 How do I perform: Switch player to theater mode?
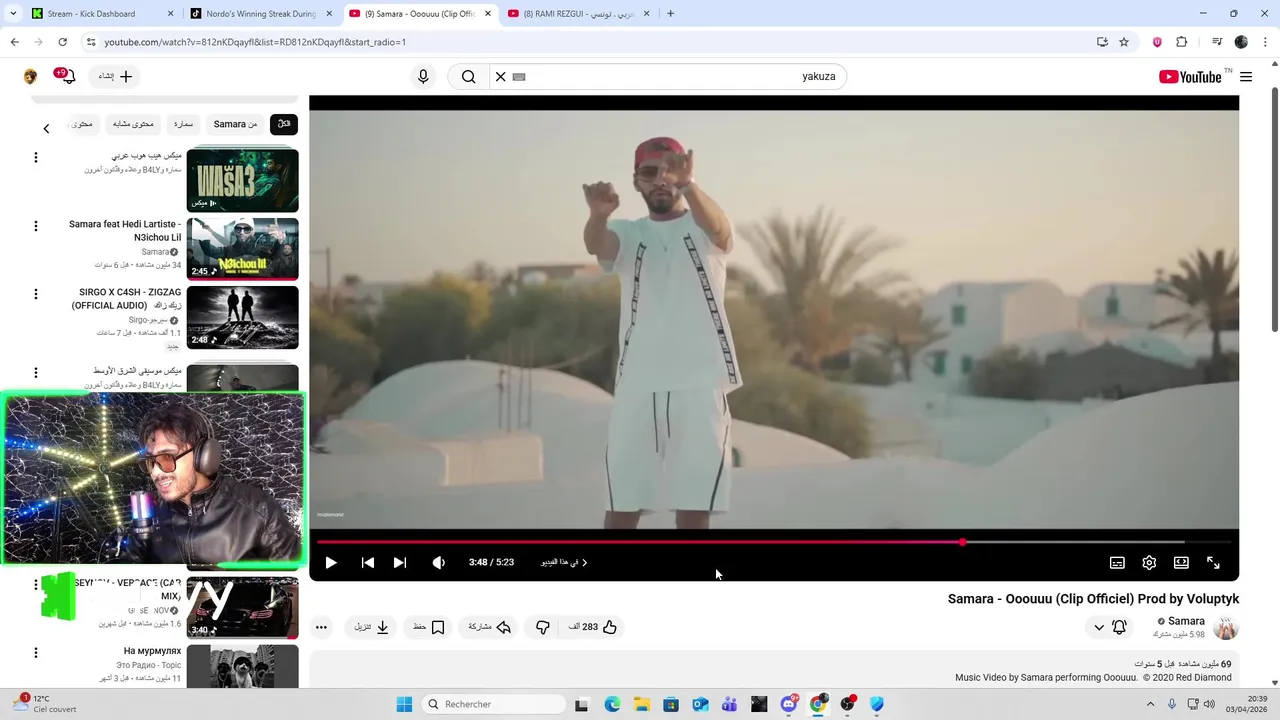click(1181, 563)
